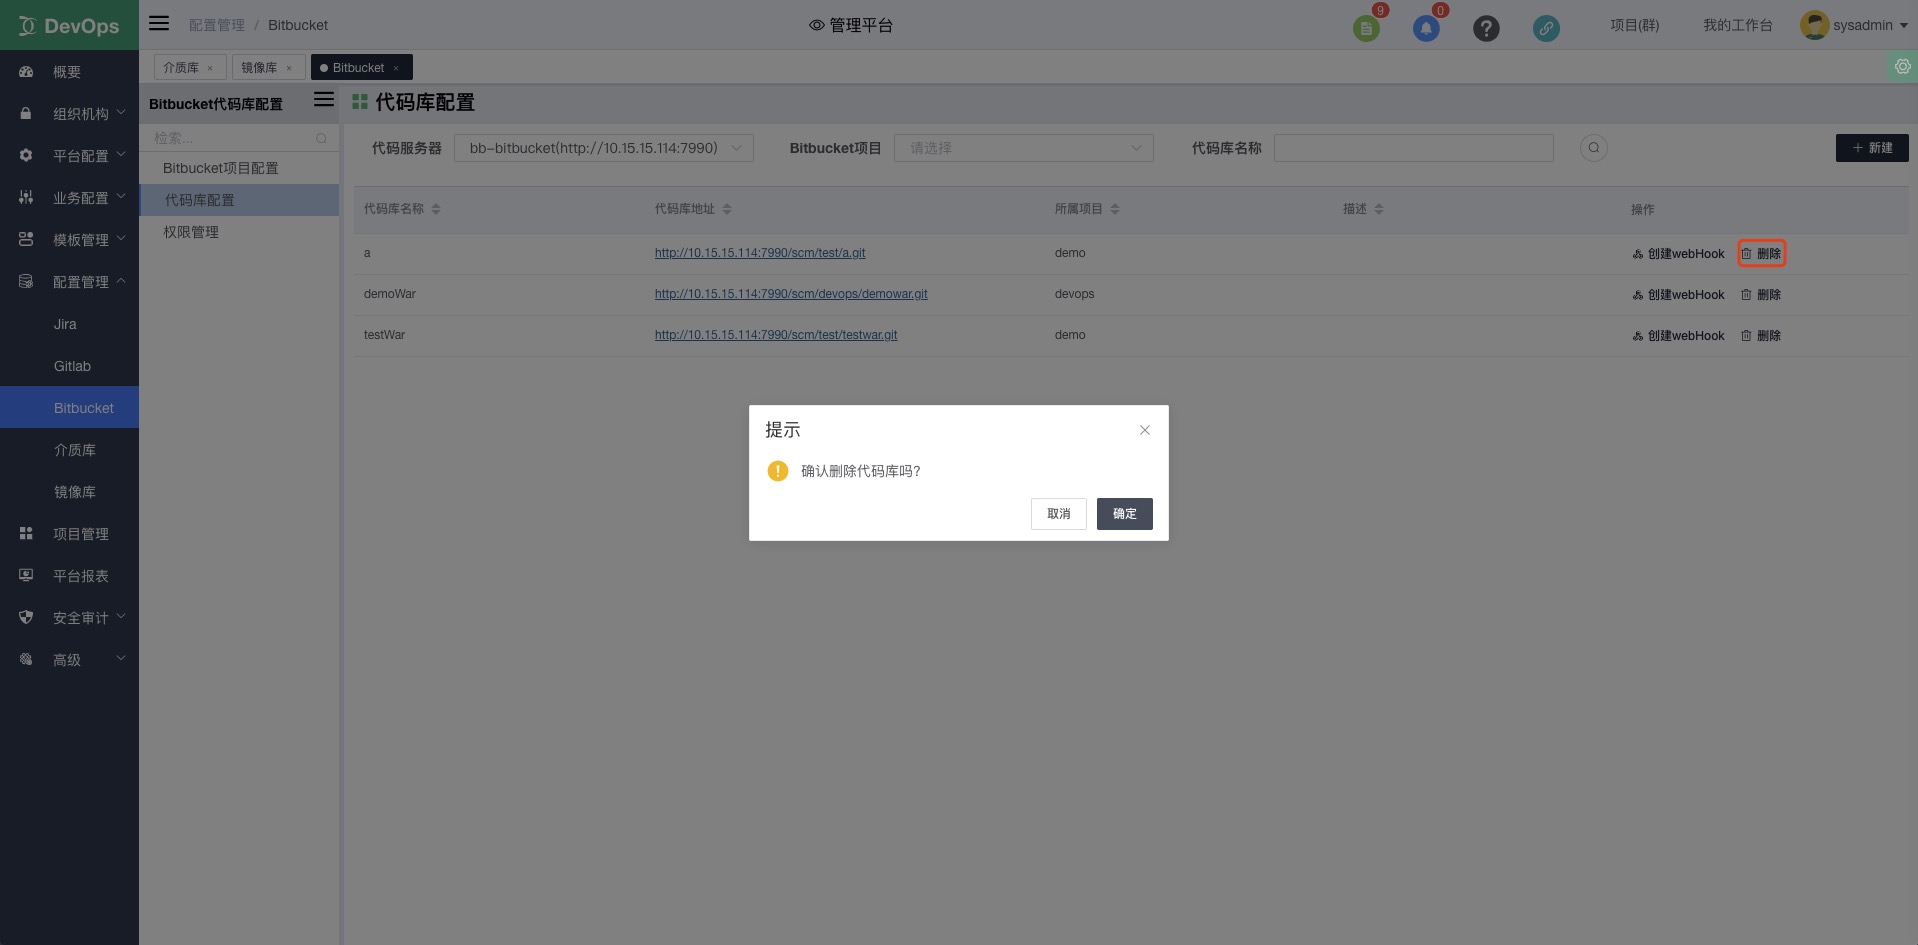
Task: Create webHook for testWar
Action: coord(1679,336)
